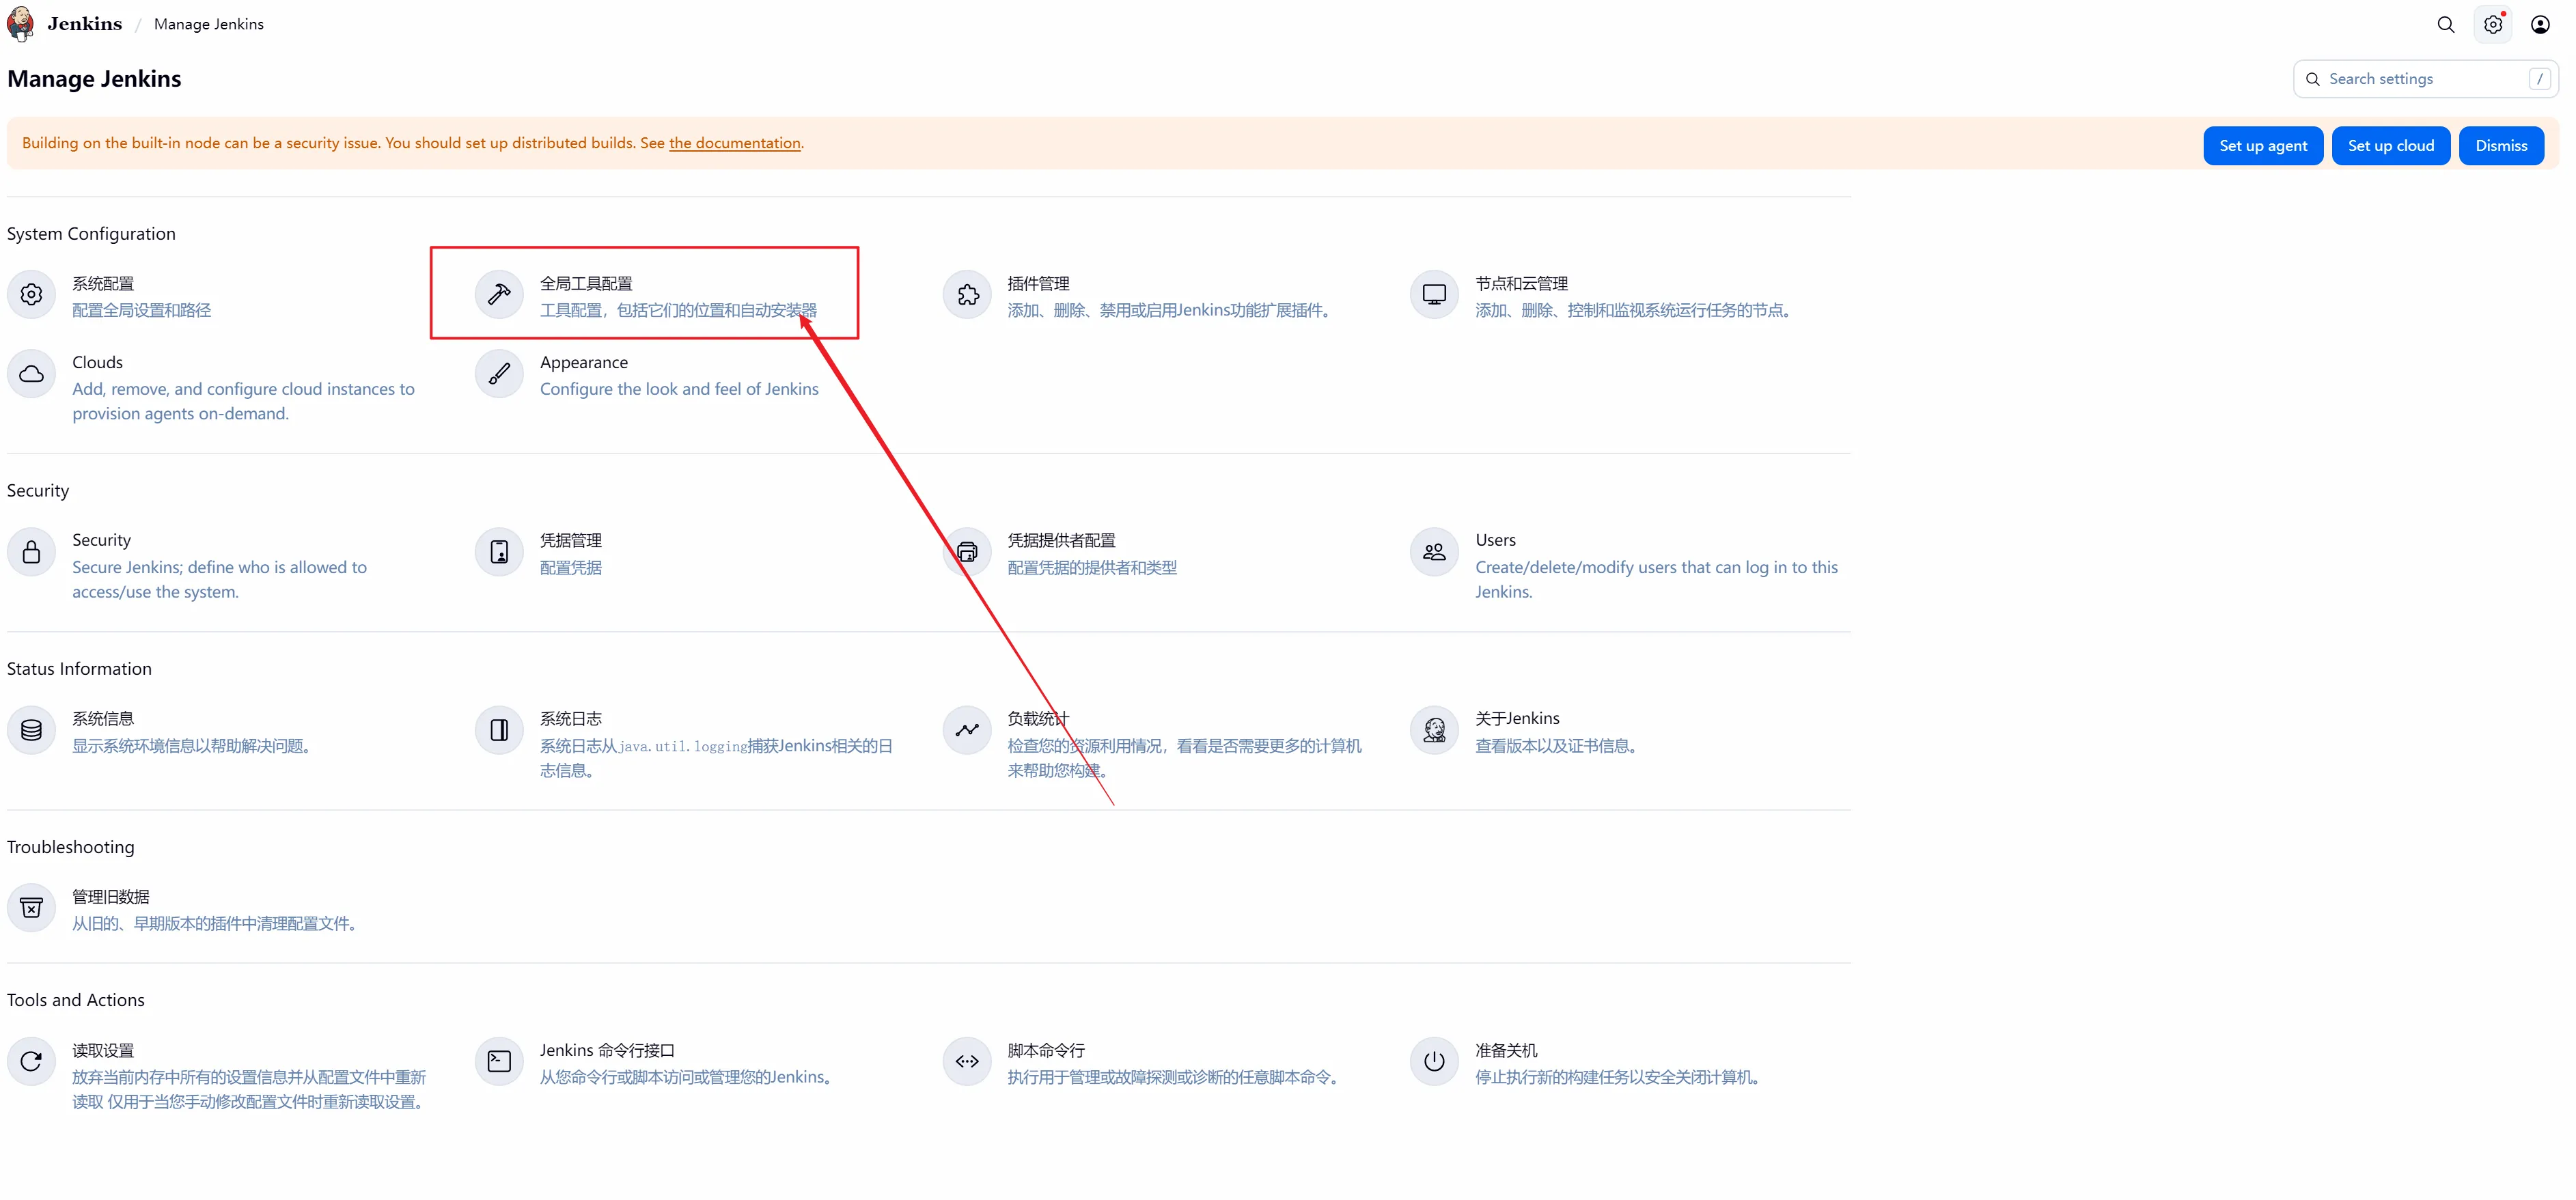Click the Appearance brush icon
The height and width of the screenshot is (1200, 2576).
(499, 374)
